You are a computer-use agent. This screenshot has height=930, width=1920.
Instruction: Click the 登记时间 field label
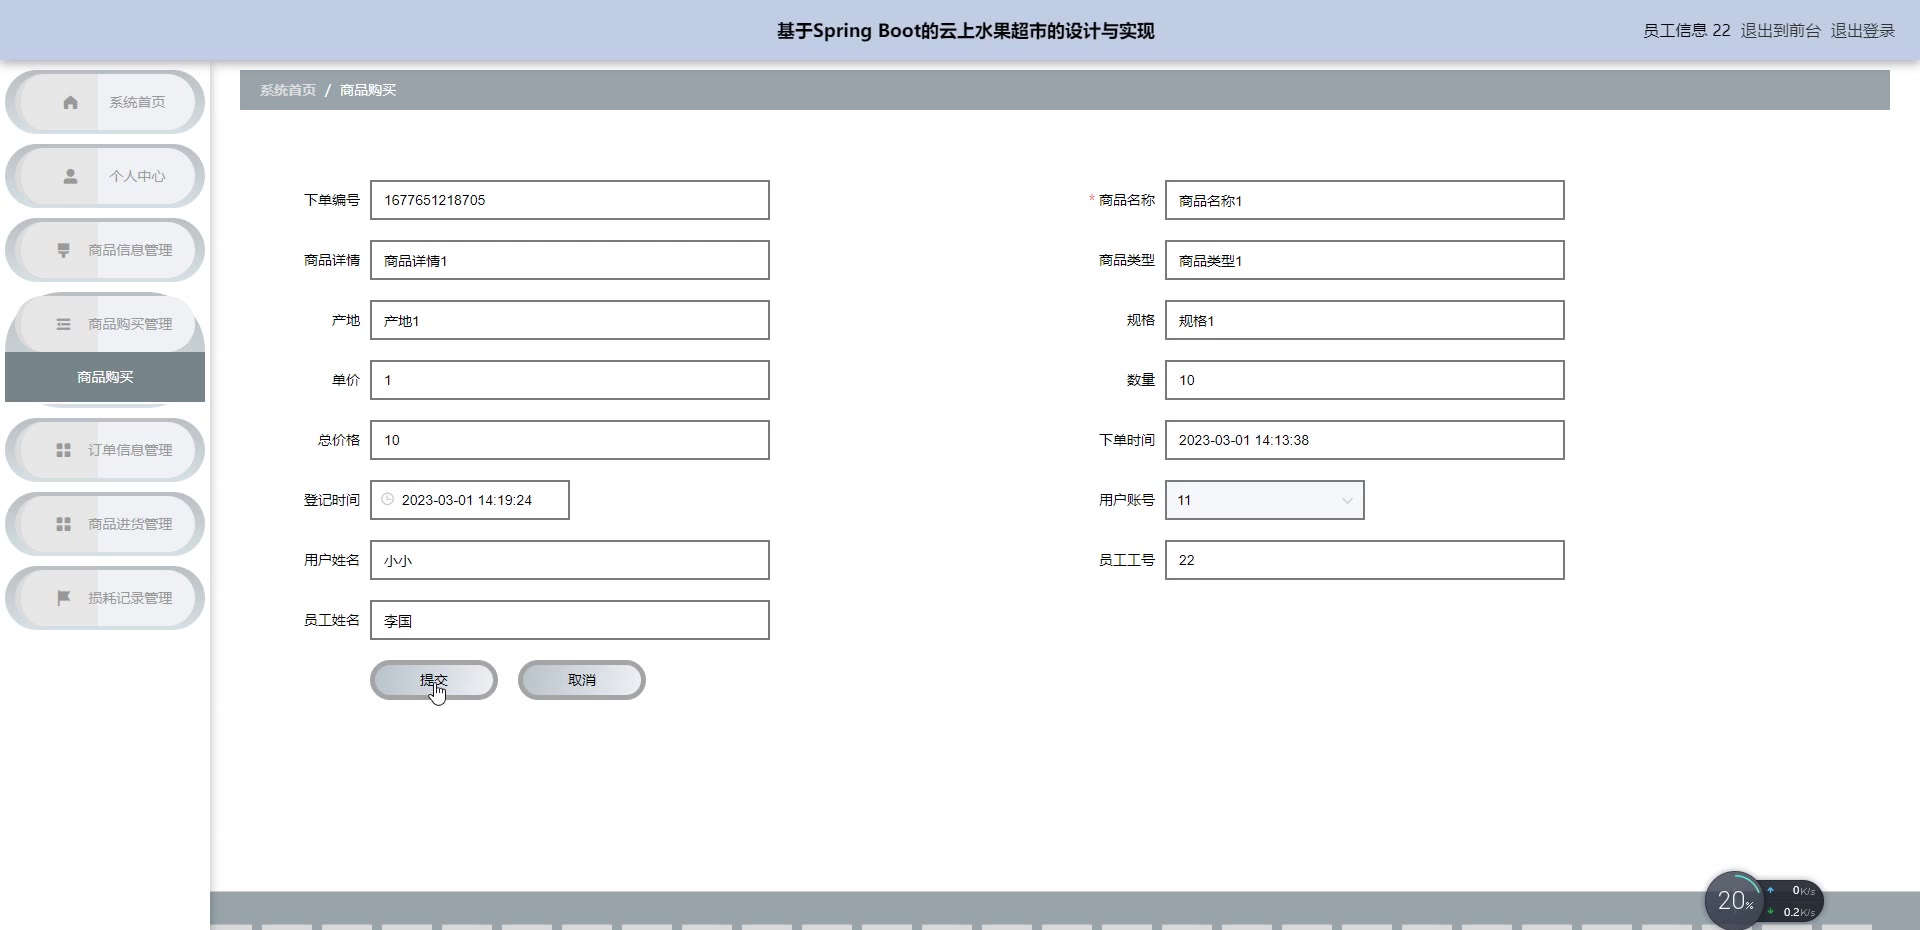click(332, 500)
